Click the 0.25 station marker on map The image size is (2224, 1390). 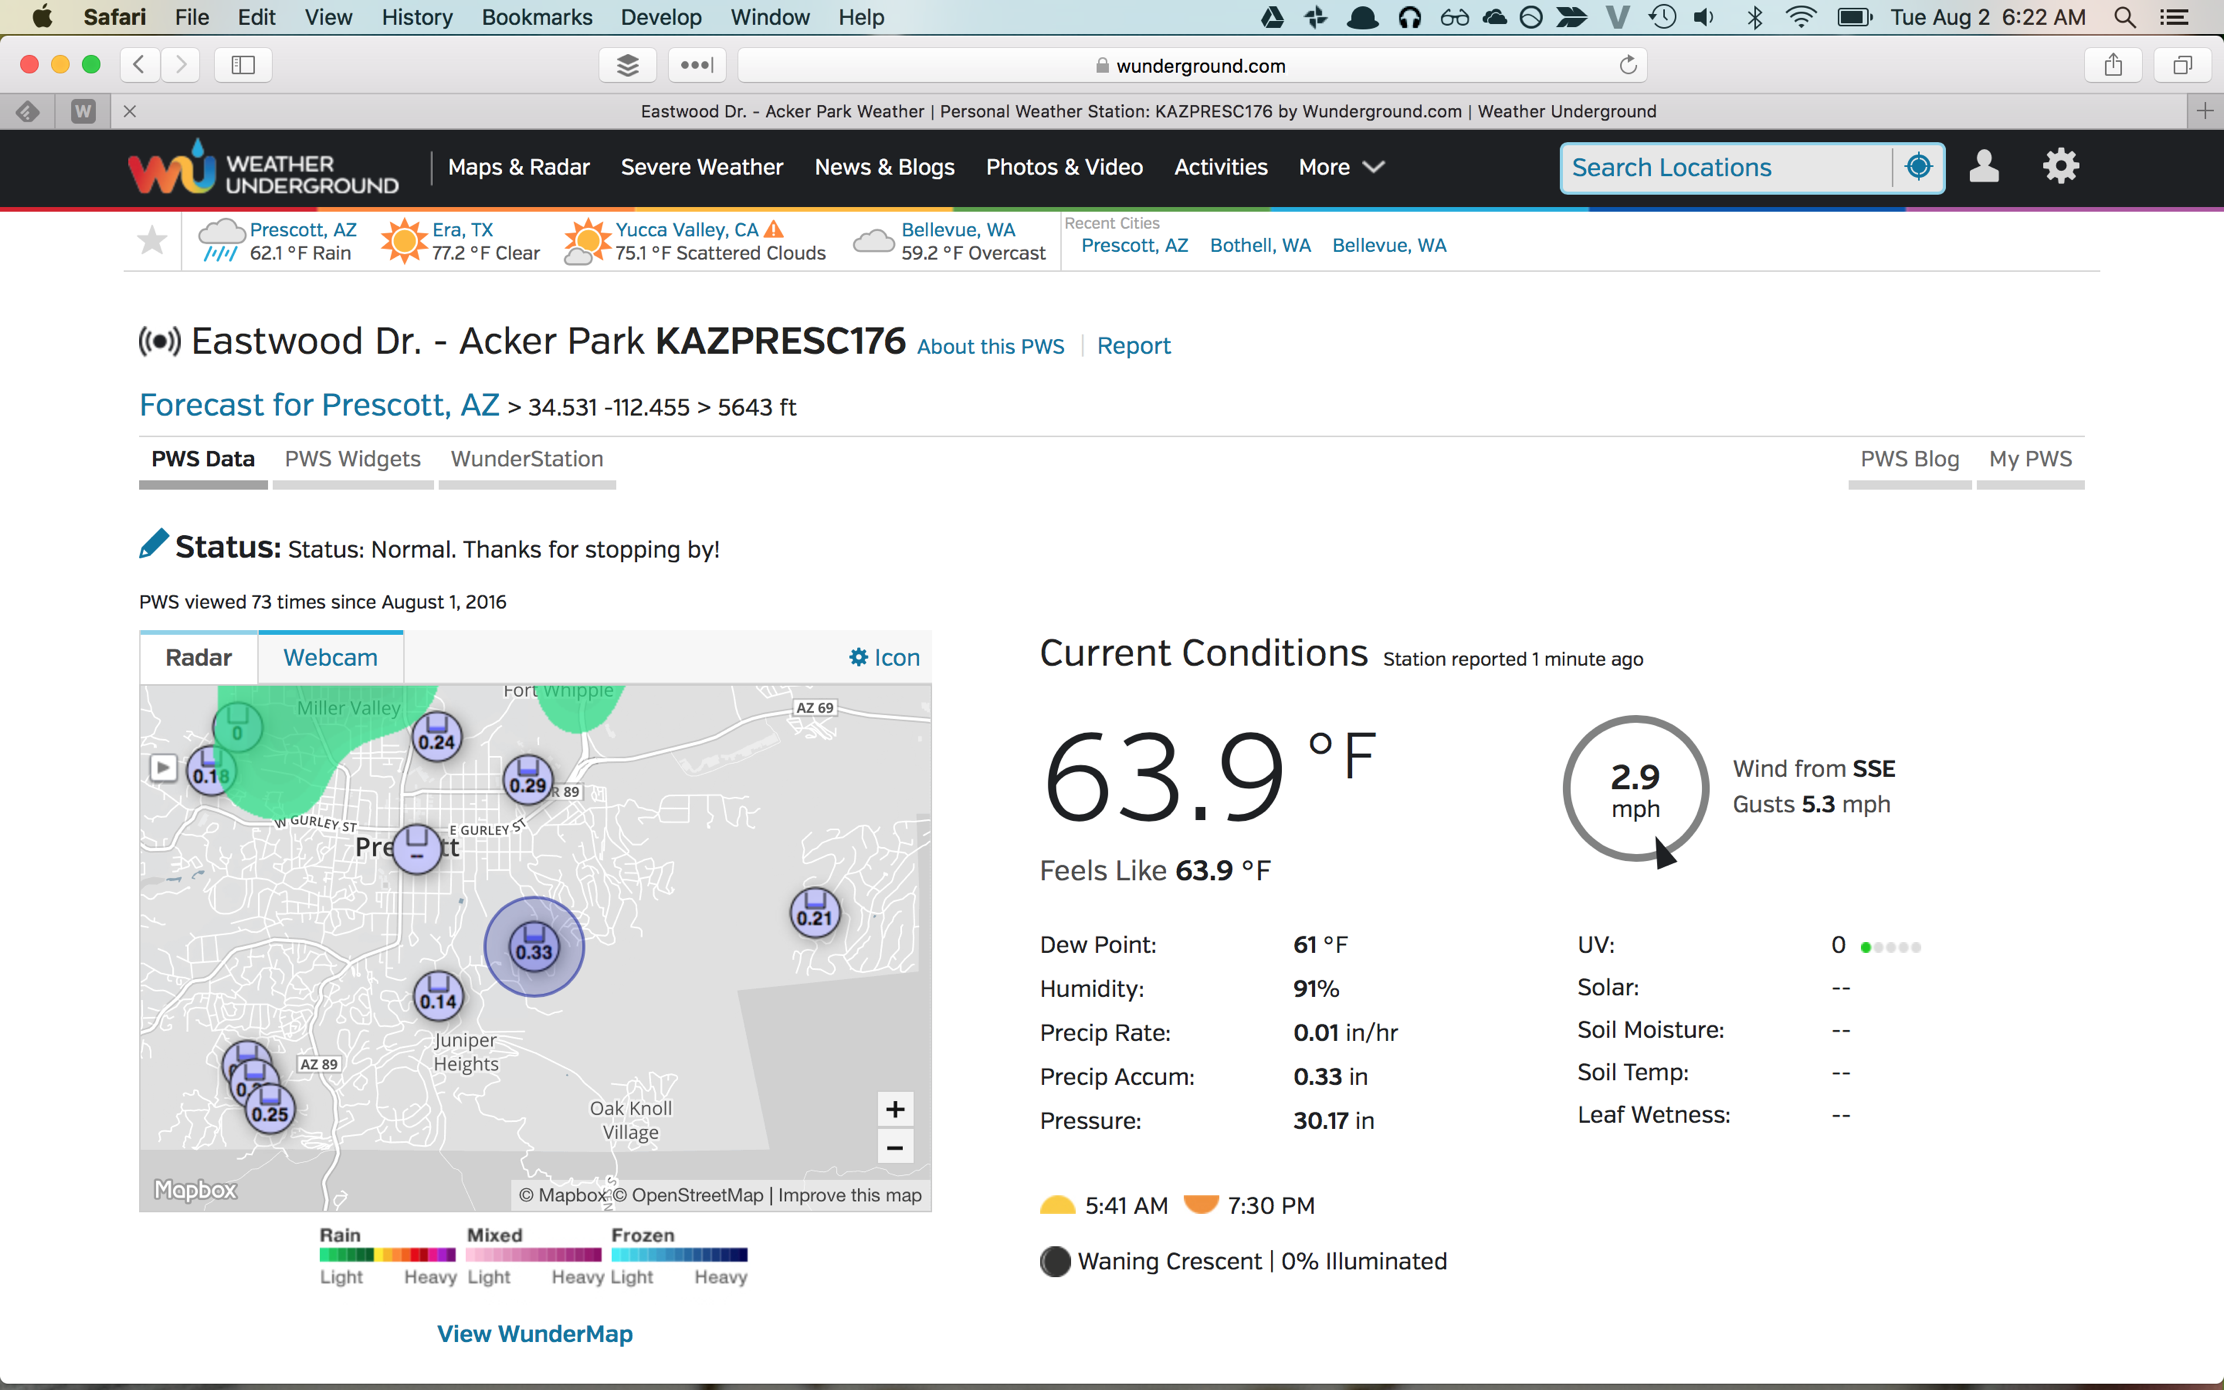270,1108
